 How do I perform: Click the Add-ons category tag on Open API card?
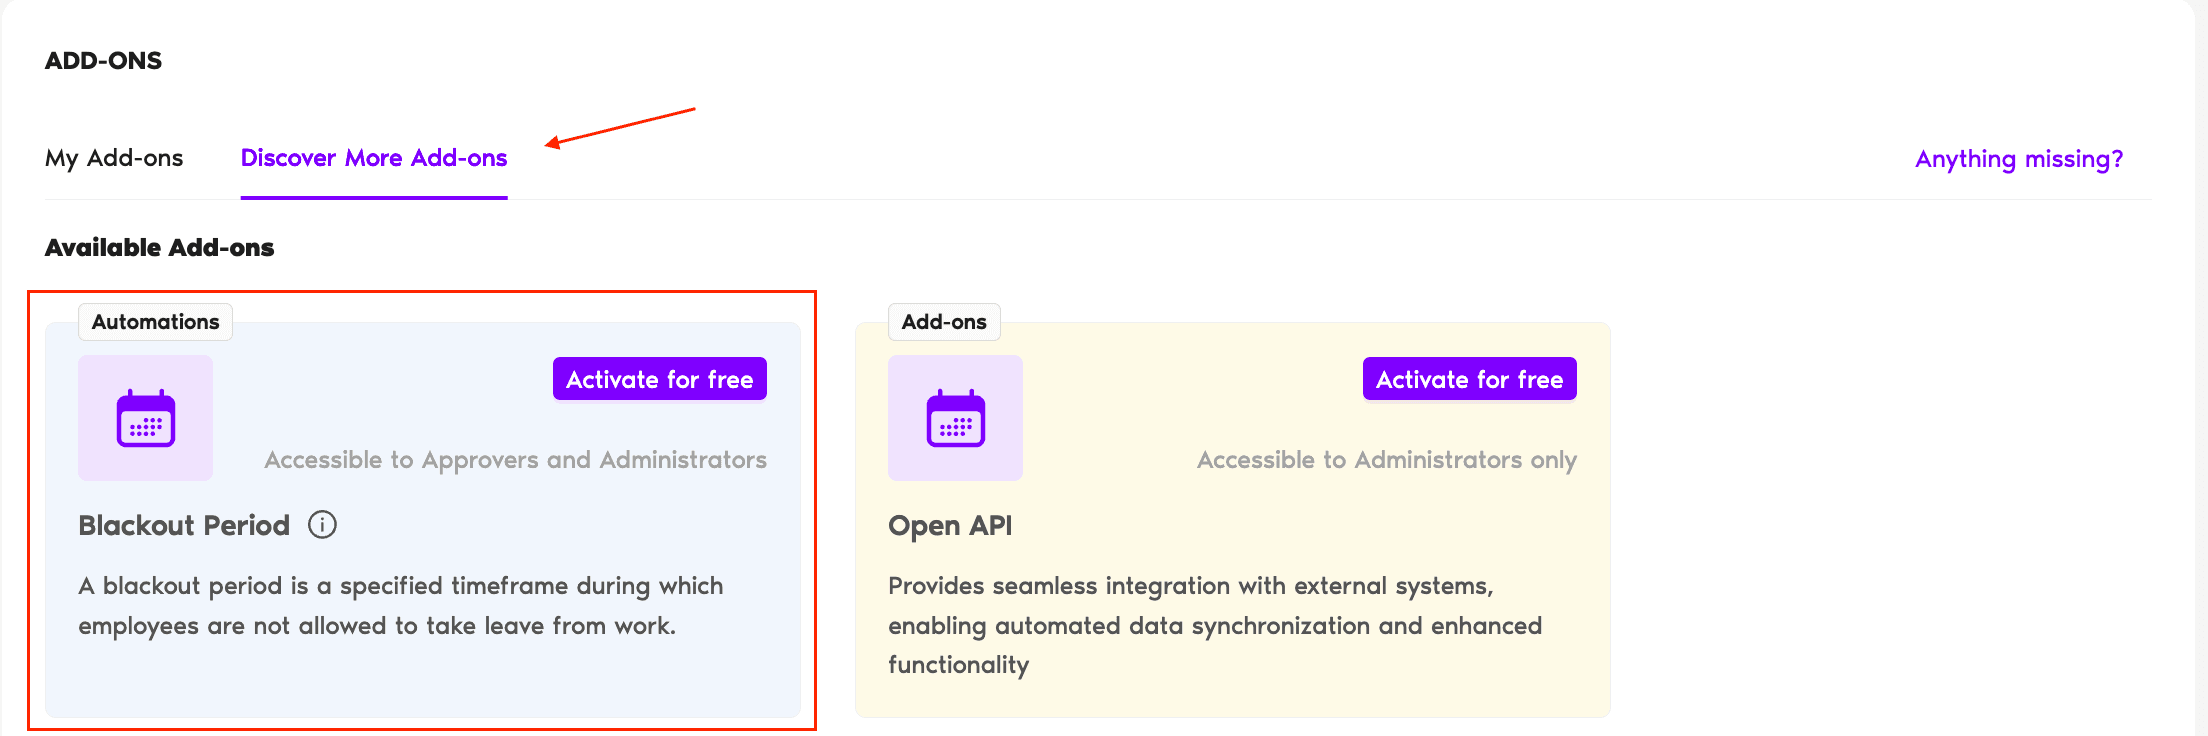(x=944, y=322)
